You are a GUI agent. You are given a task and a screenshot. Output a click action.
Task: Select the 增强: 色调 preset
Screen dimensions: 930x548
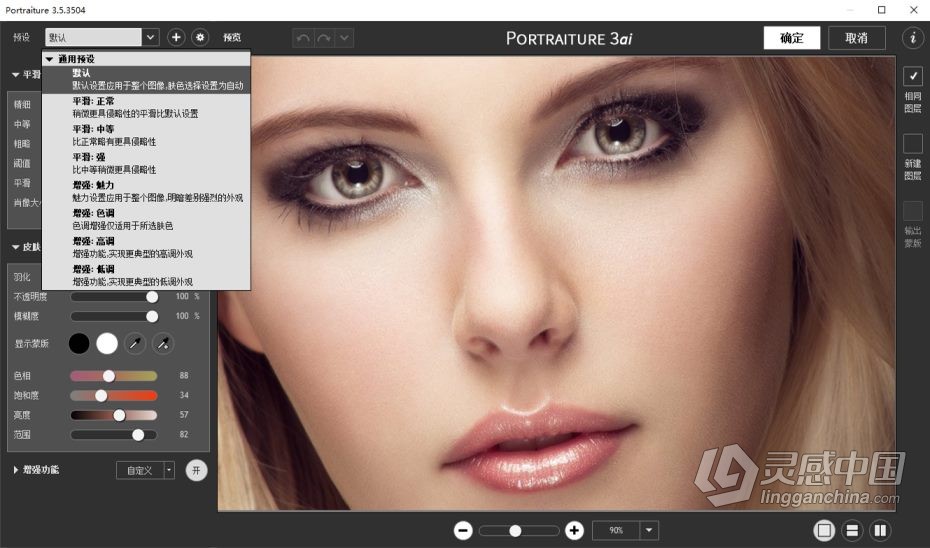[x=146, y=219]
